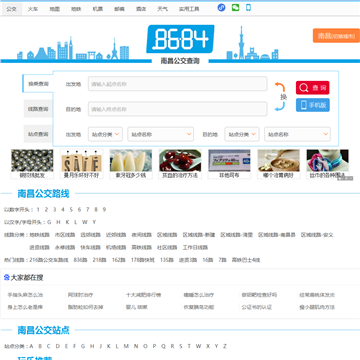Open the 机票 tab in top navigation
This screenshot has width=360, height=360.
98,9
